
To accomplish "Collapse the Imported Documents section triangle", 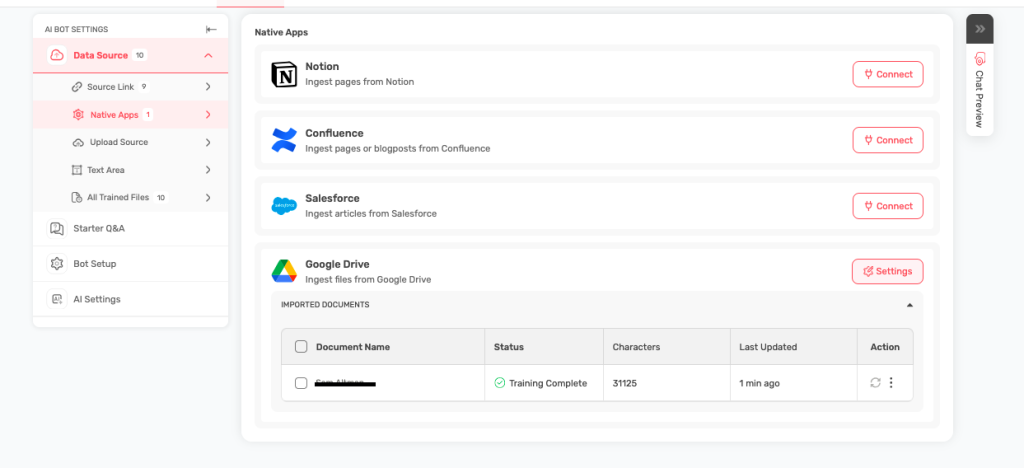I will [x=910, y=305].
